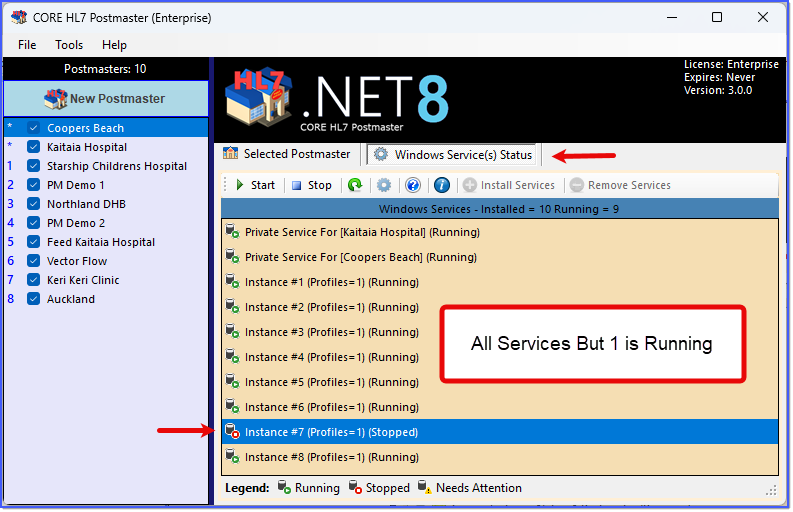Click the Instance #5 service status icon
The width and height of the screenshot is (793, 512).
(233, 381)
